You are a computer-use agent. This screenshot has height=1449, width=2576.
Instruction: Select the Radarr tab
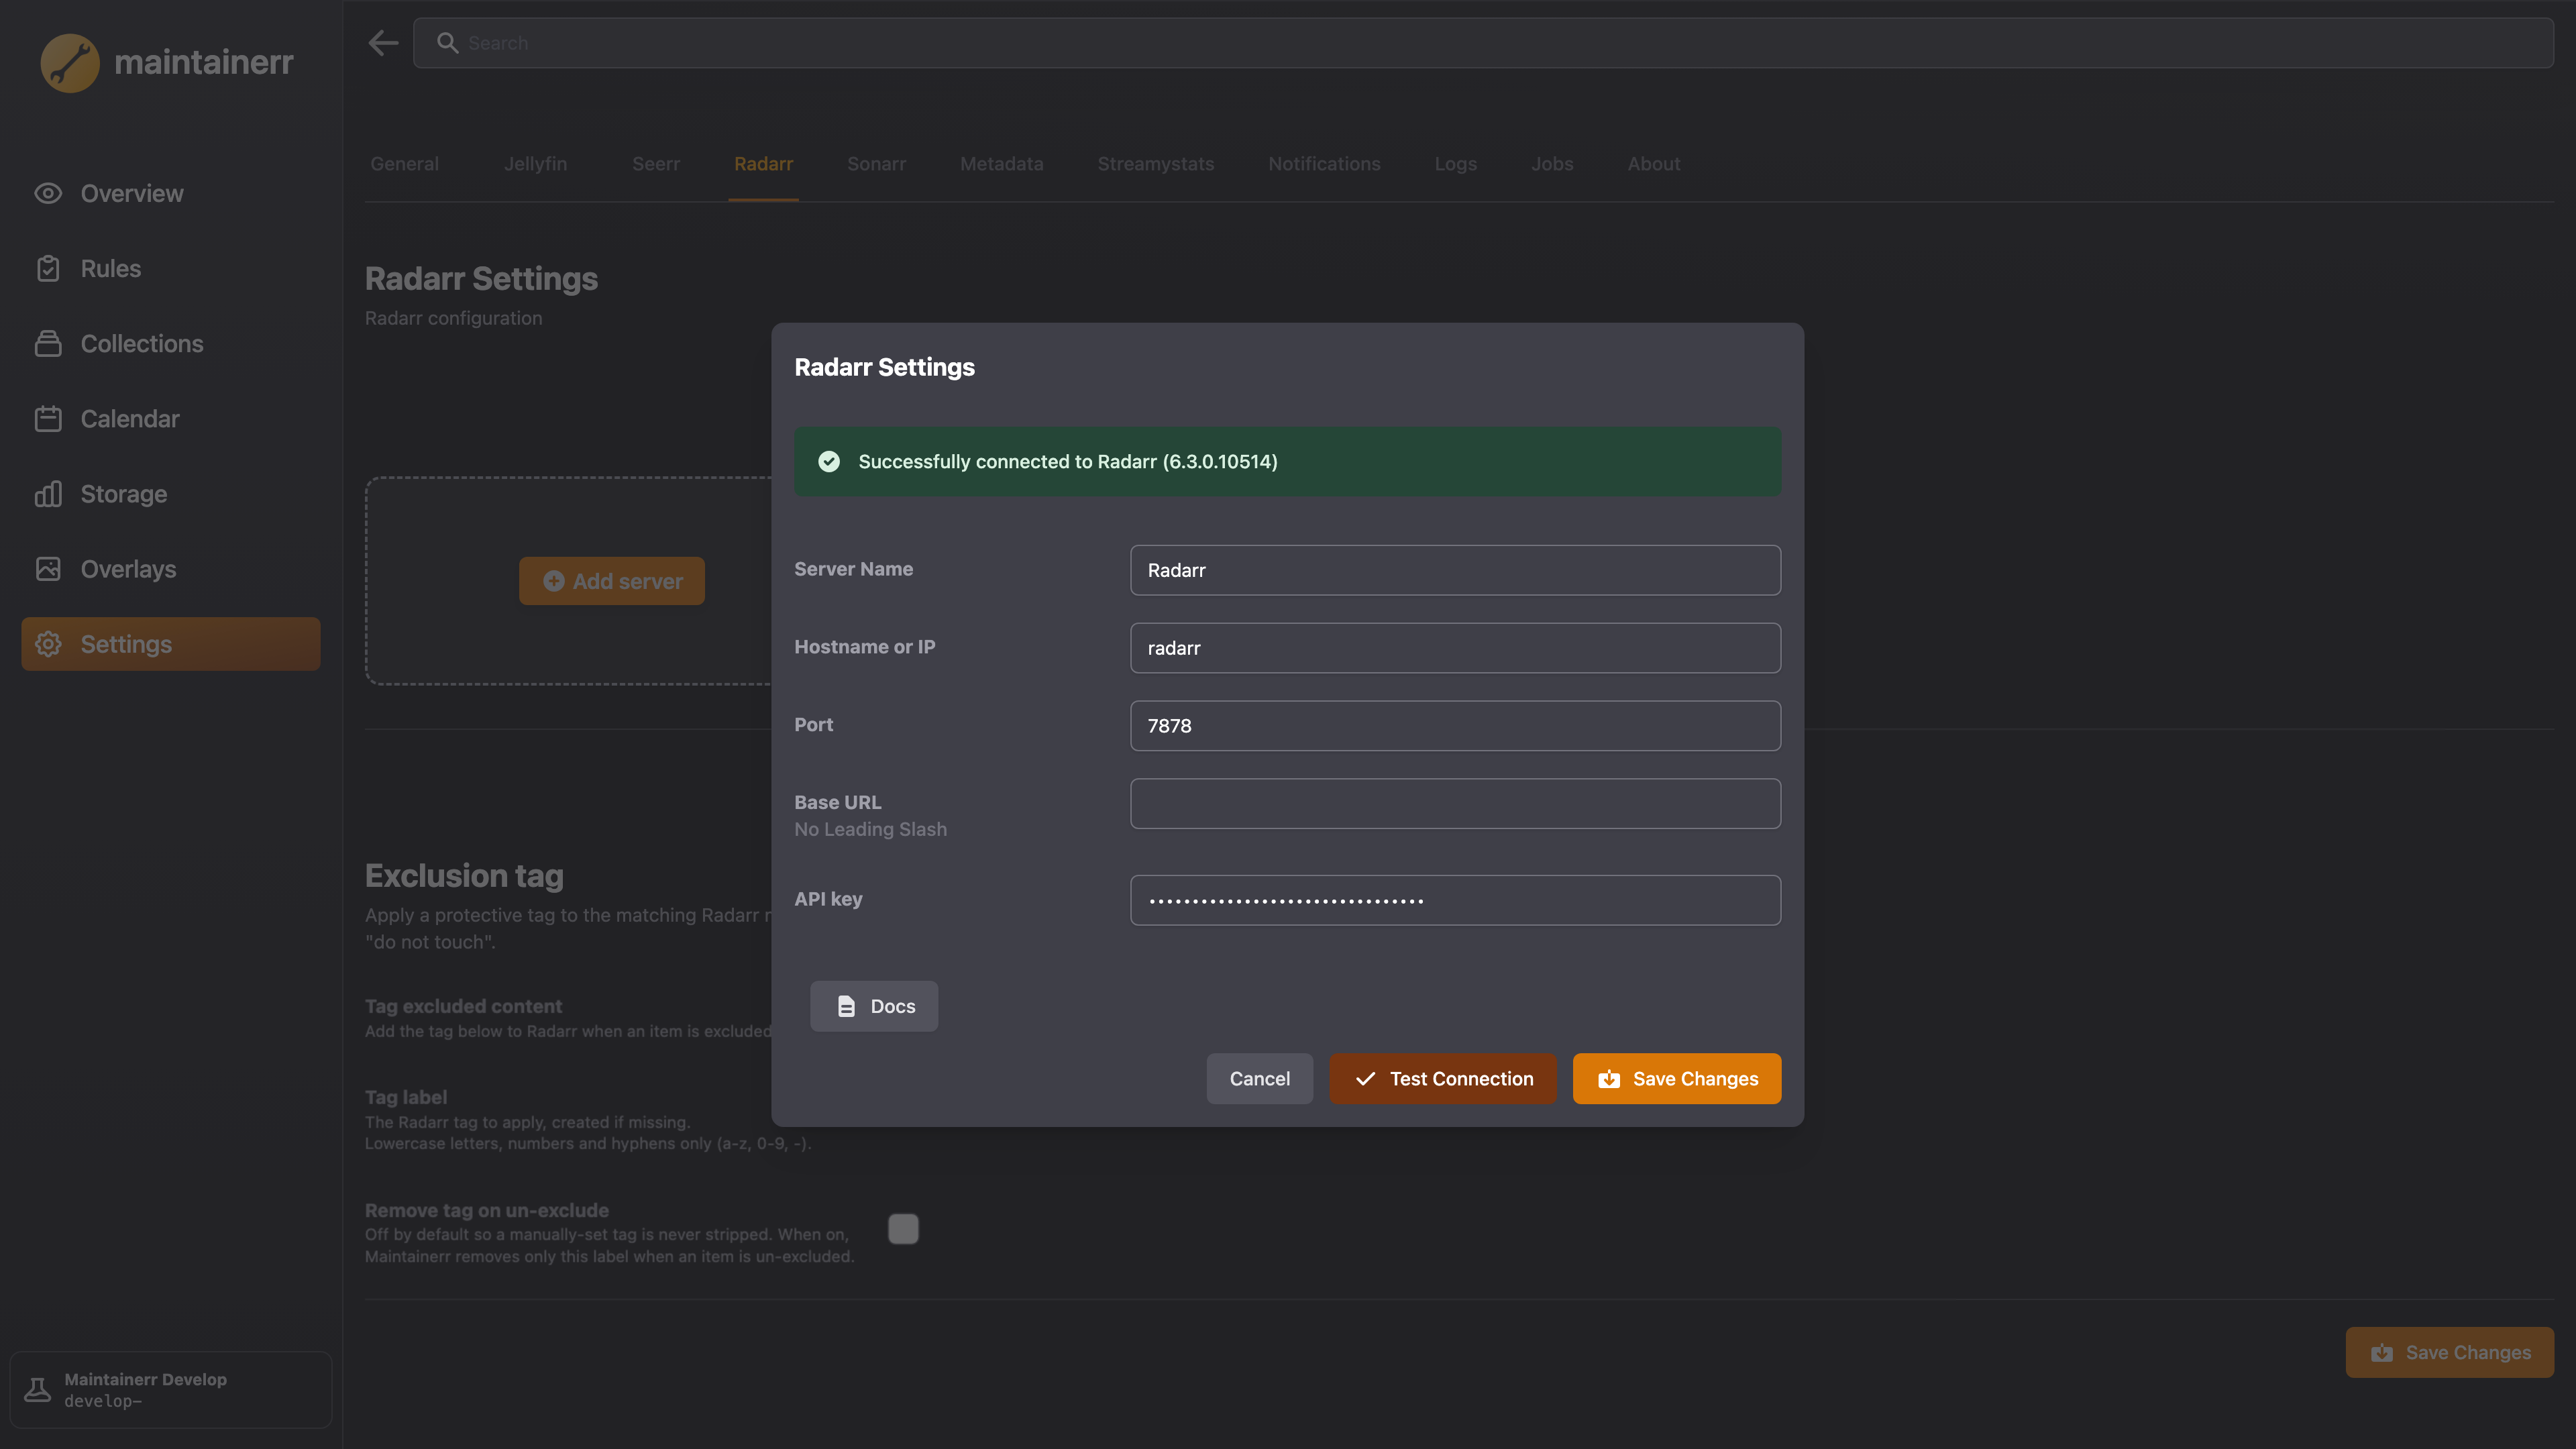pos(763,164)
